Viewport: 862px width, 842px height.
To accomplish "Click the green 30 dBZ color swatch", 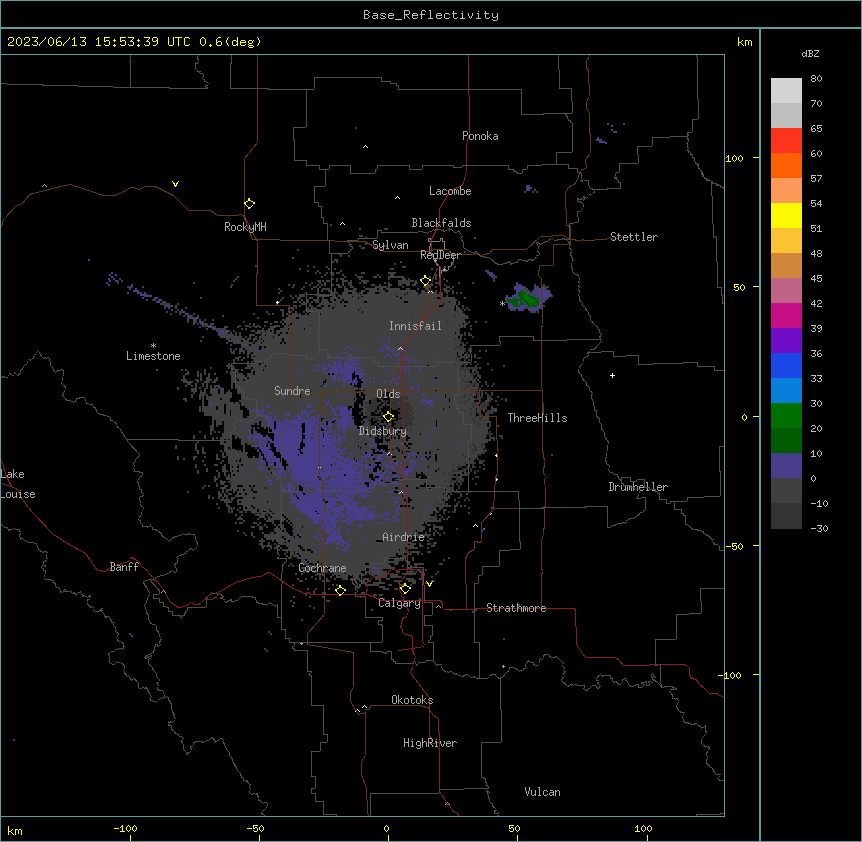I will click(786, 416).
